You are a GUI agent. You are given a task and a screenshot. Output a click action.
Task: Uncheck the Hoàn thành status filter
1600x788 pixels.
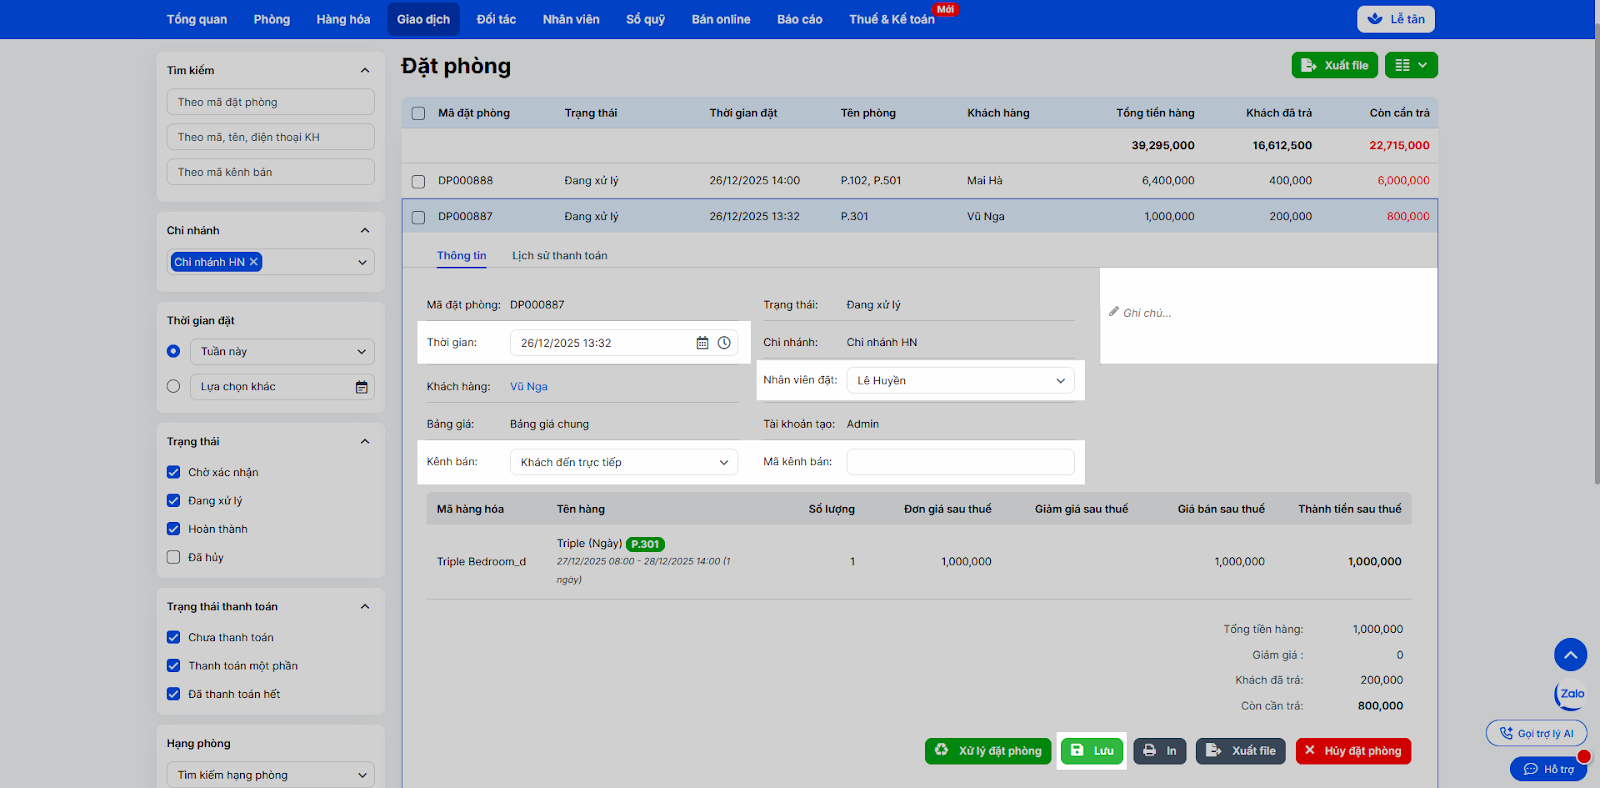173,529
